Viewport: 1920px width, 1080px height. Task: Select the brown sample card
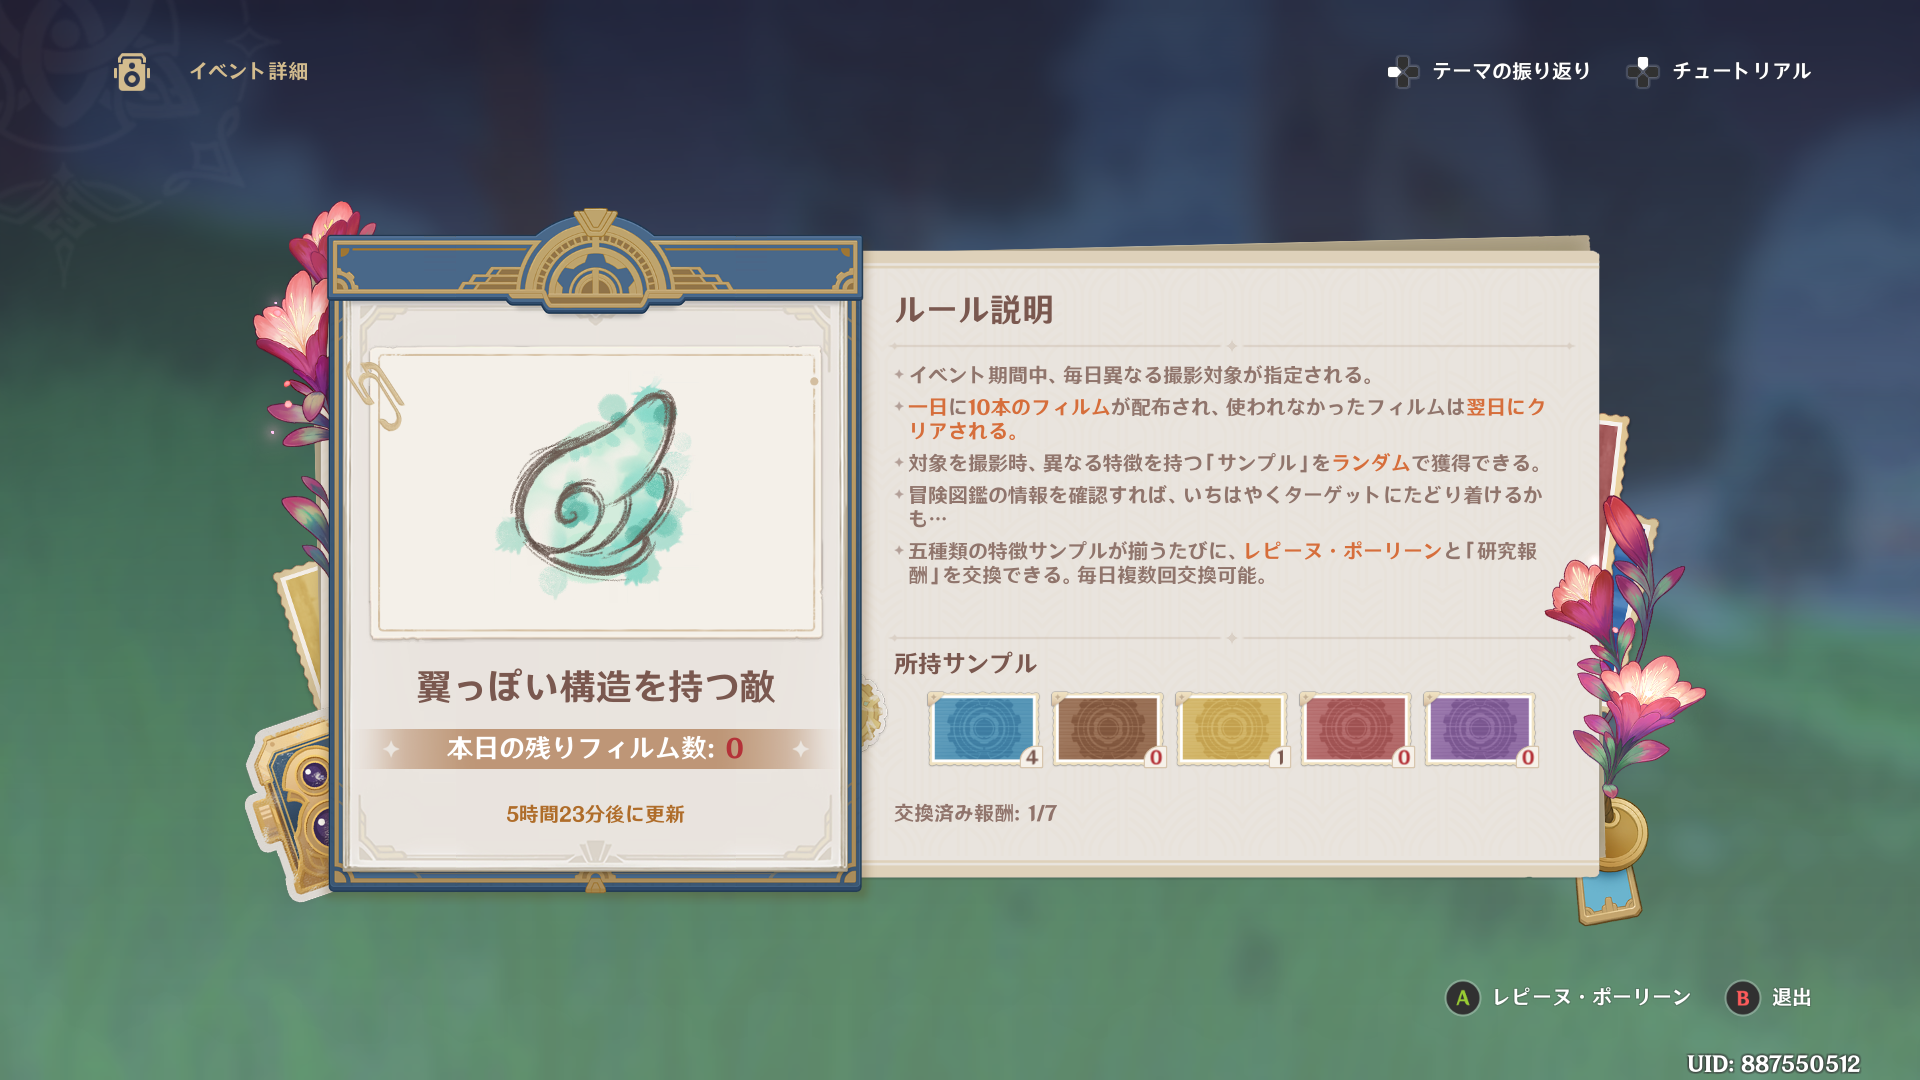[1108, 730]
